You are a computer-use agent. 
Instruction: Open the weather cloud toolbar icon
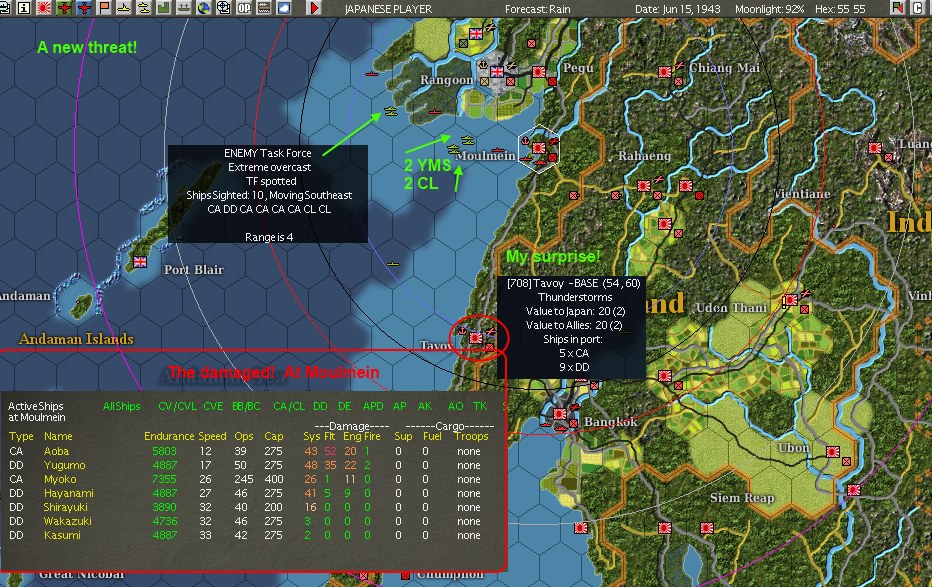click(284, 8)
